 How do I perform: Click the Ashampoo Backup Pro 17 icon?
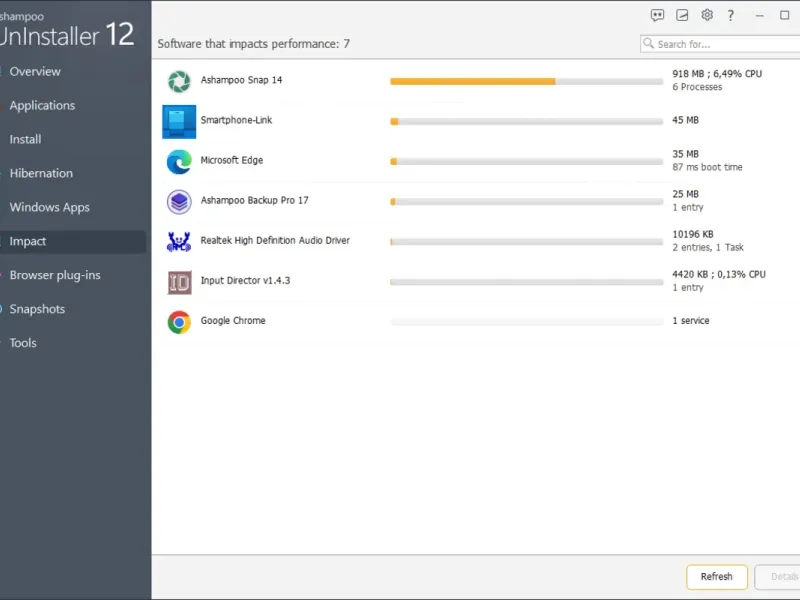tap(179, 202)
